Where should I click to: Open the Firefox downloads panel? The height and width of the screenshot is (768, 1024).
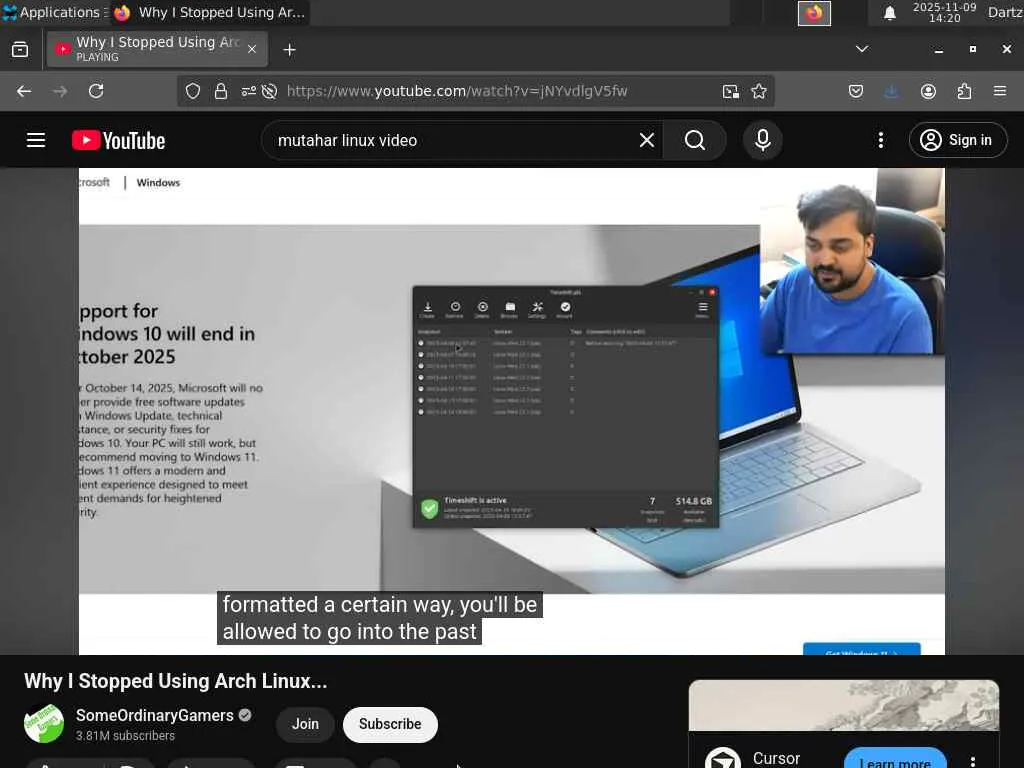point(891,91)
